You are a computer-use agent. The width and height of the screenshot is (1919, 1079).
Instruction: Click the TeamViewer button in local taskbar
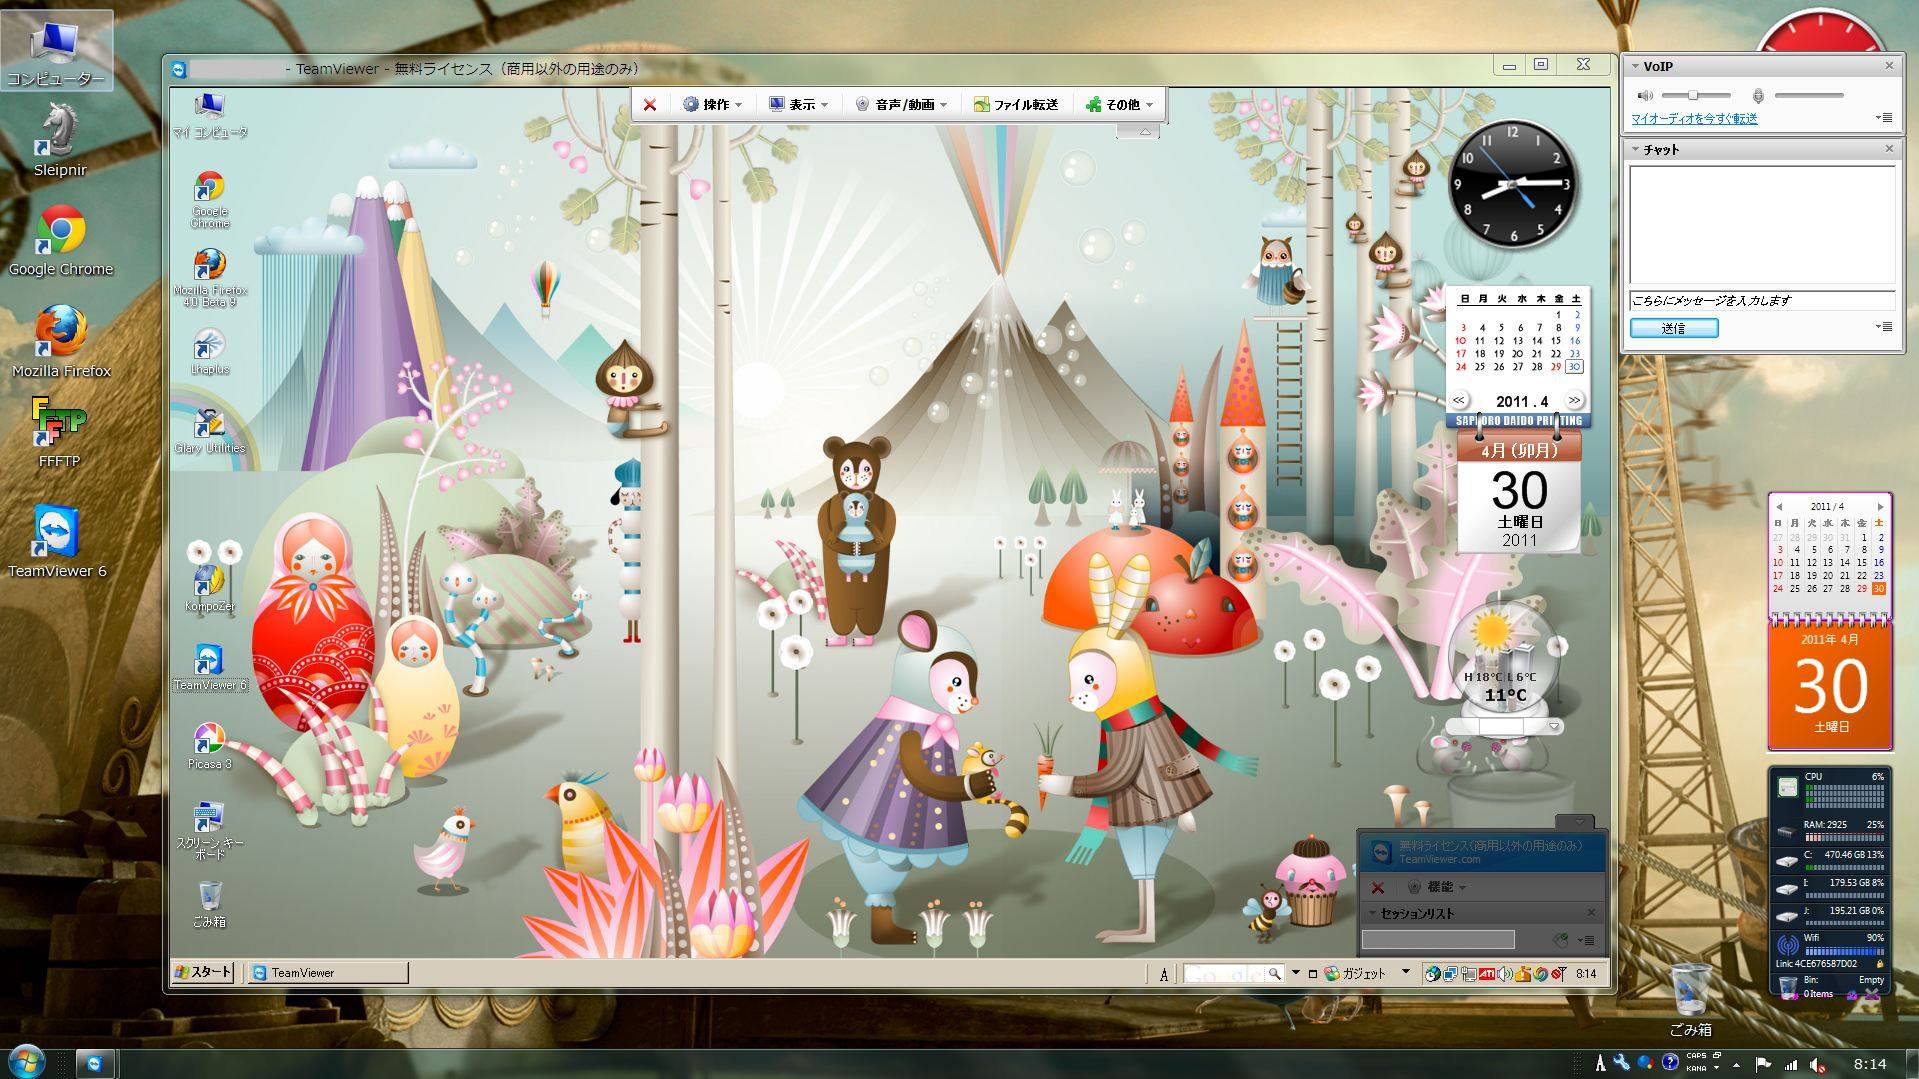click(x=95, y=1064)
